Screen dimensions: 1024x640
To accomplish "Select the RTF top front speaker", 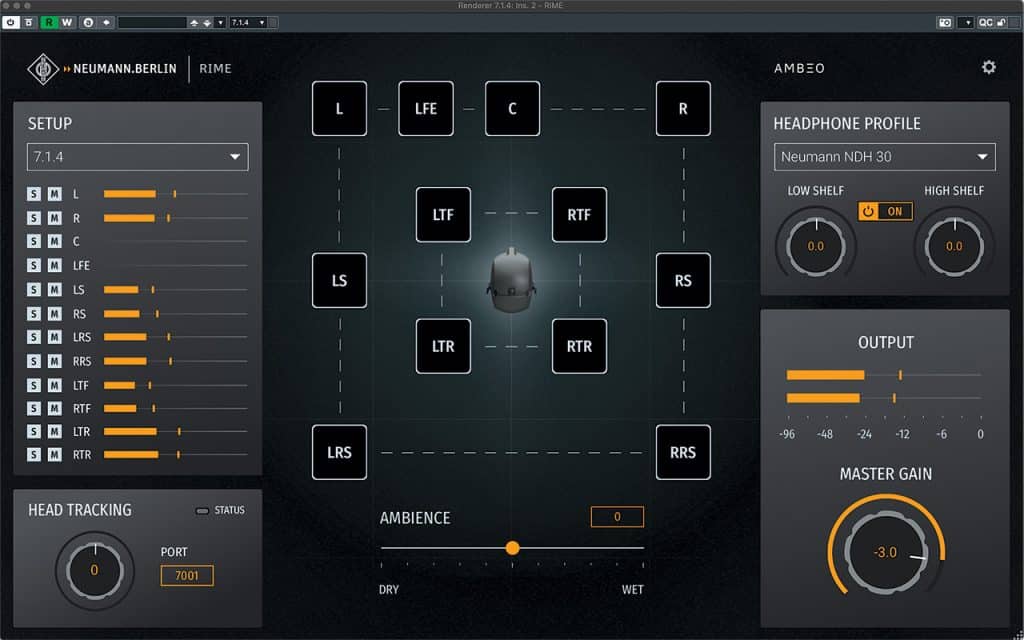I will coord(579,215).
